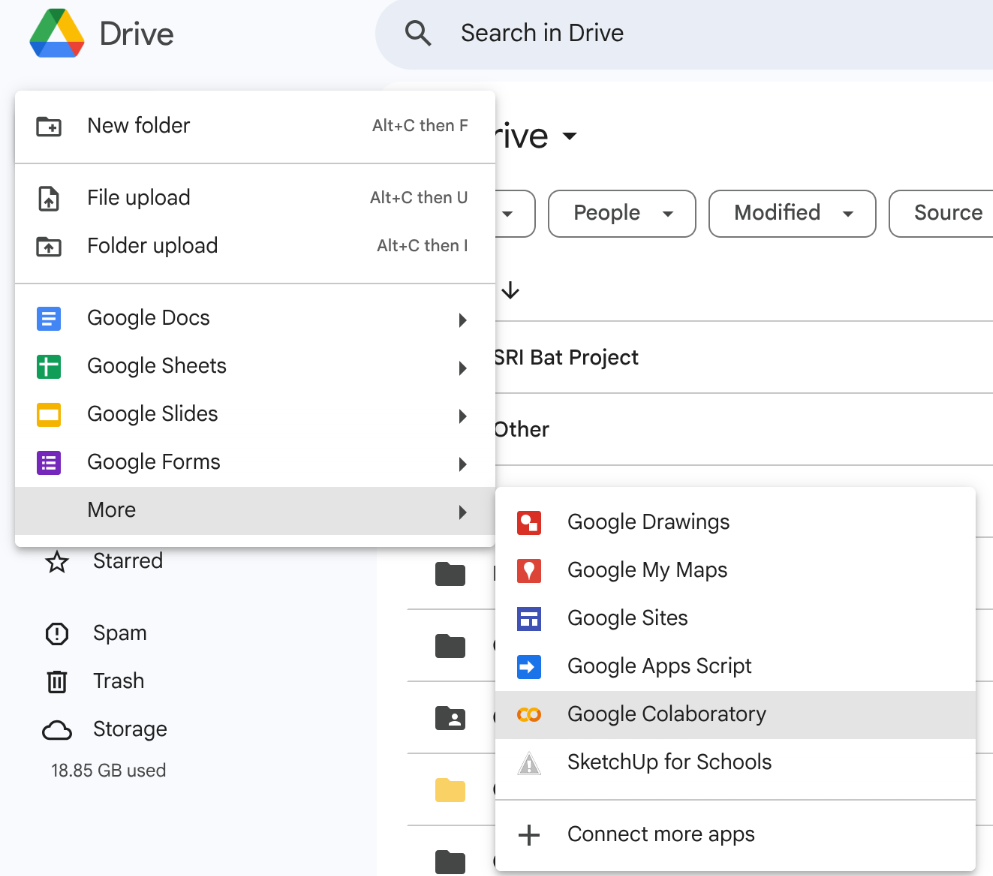Expand the Google Sheets submenu arrow
The height and width of the screenshot is (876, 993).
(462, 368)
